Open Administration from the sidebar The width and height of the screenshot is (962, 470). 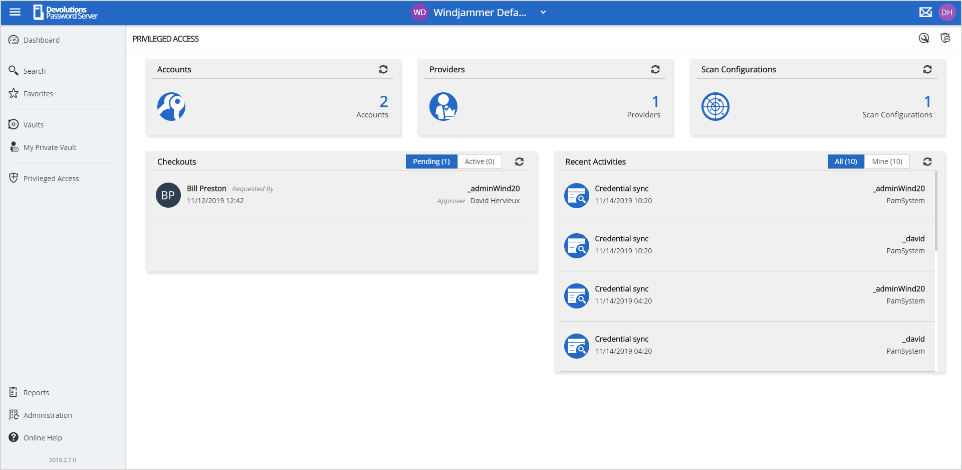(x=47, y=415)
